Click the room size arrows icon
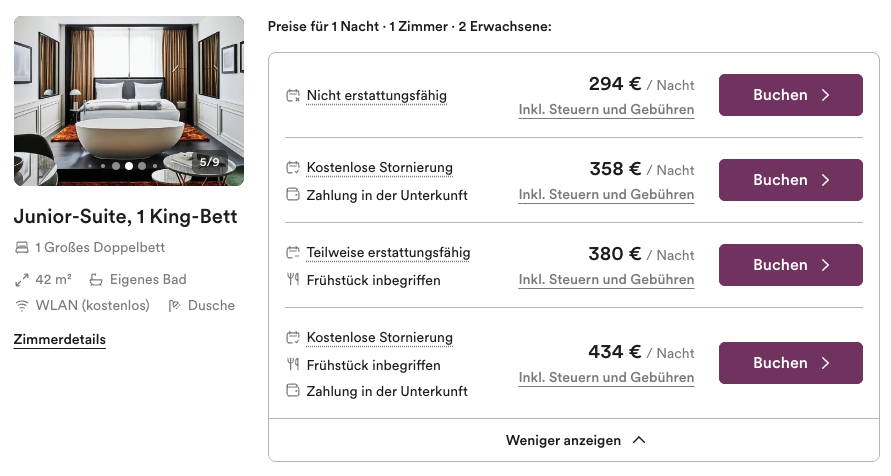The height and width of the screenshot is (476, 891). click(22, 280)
